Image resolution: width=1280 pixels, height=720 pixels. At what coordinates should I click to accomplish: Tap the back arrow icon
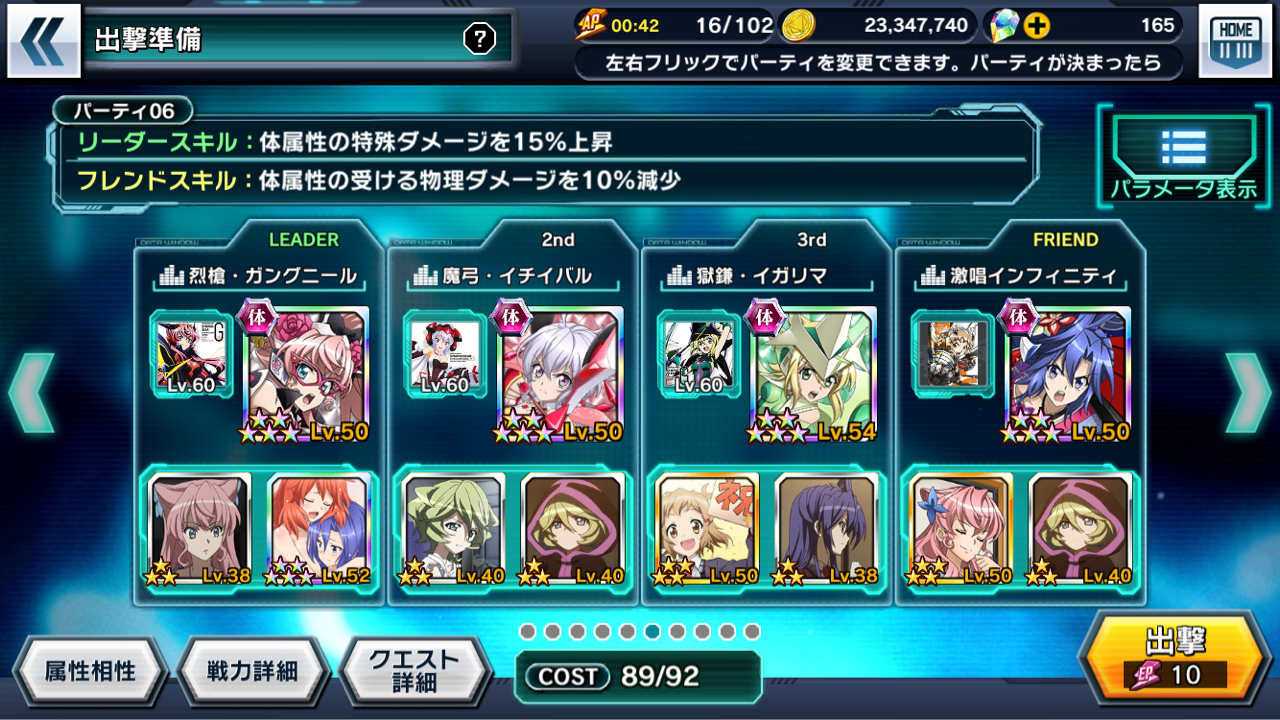pos(43,41)
